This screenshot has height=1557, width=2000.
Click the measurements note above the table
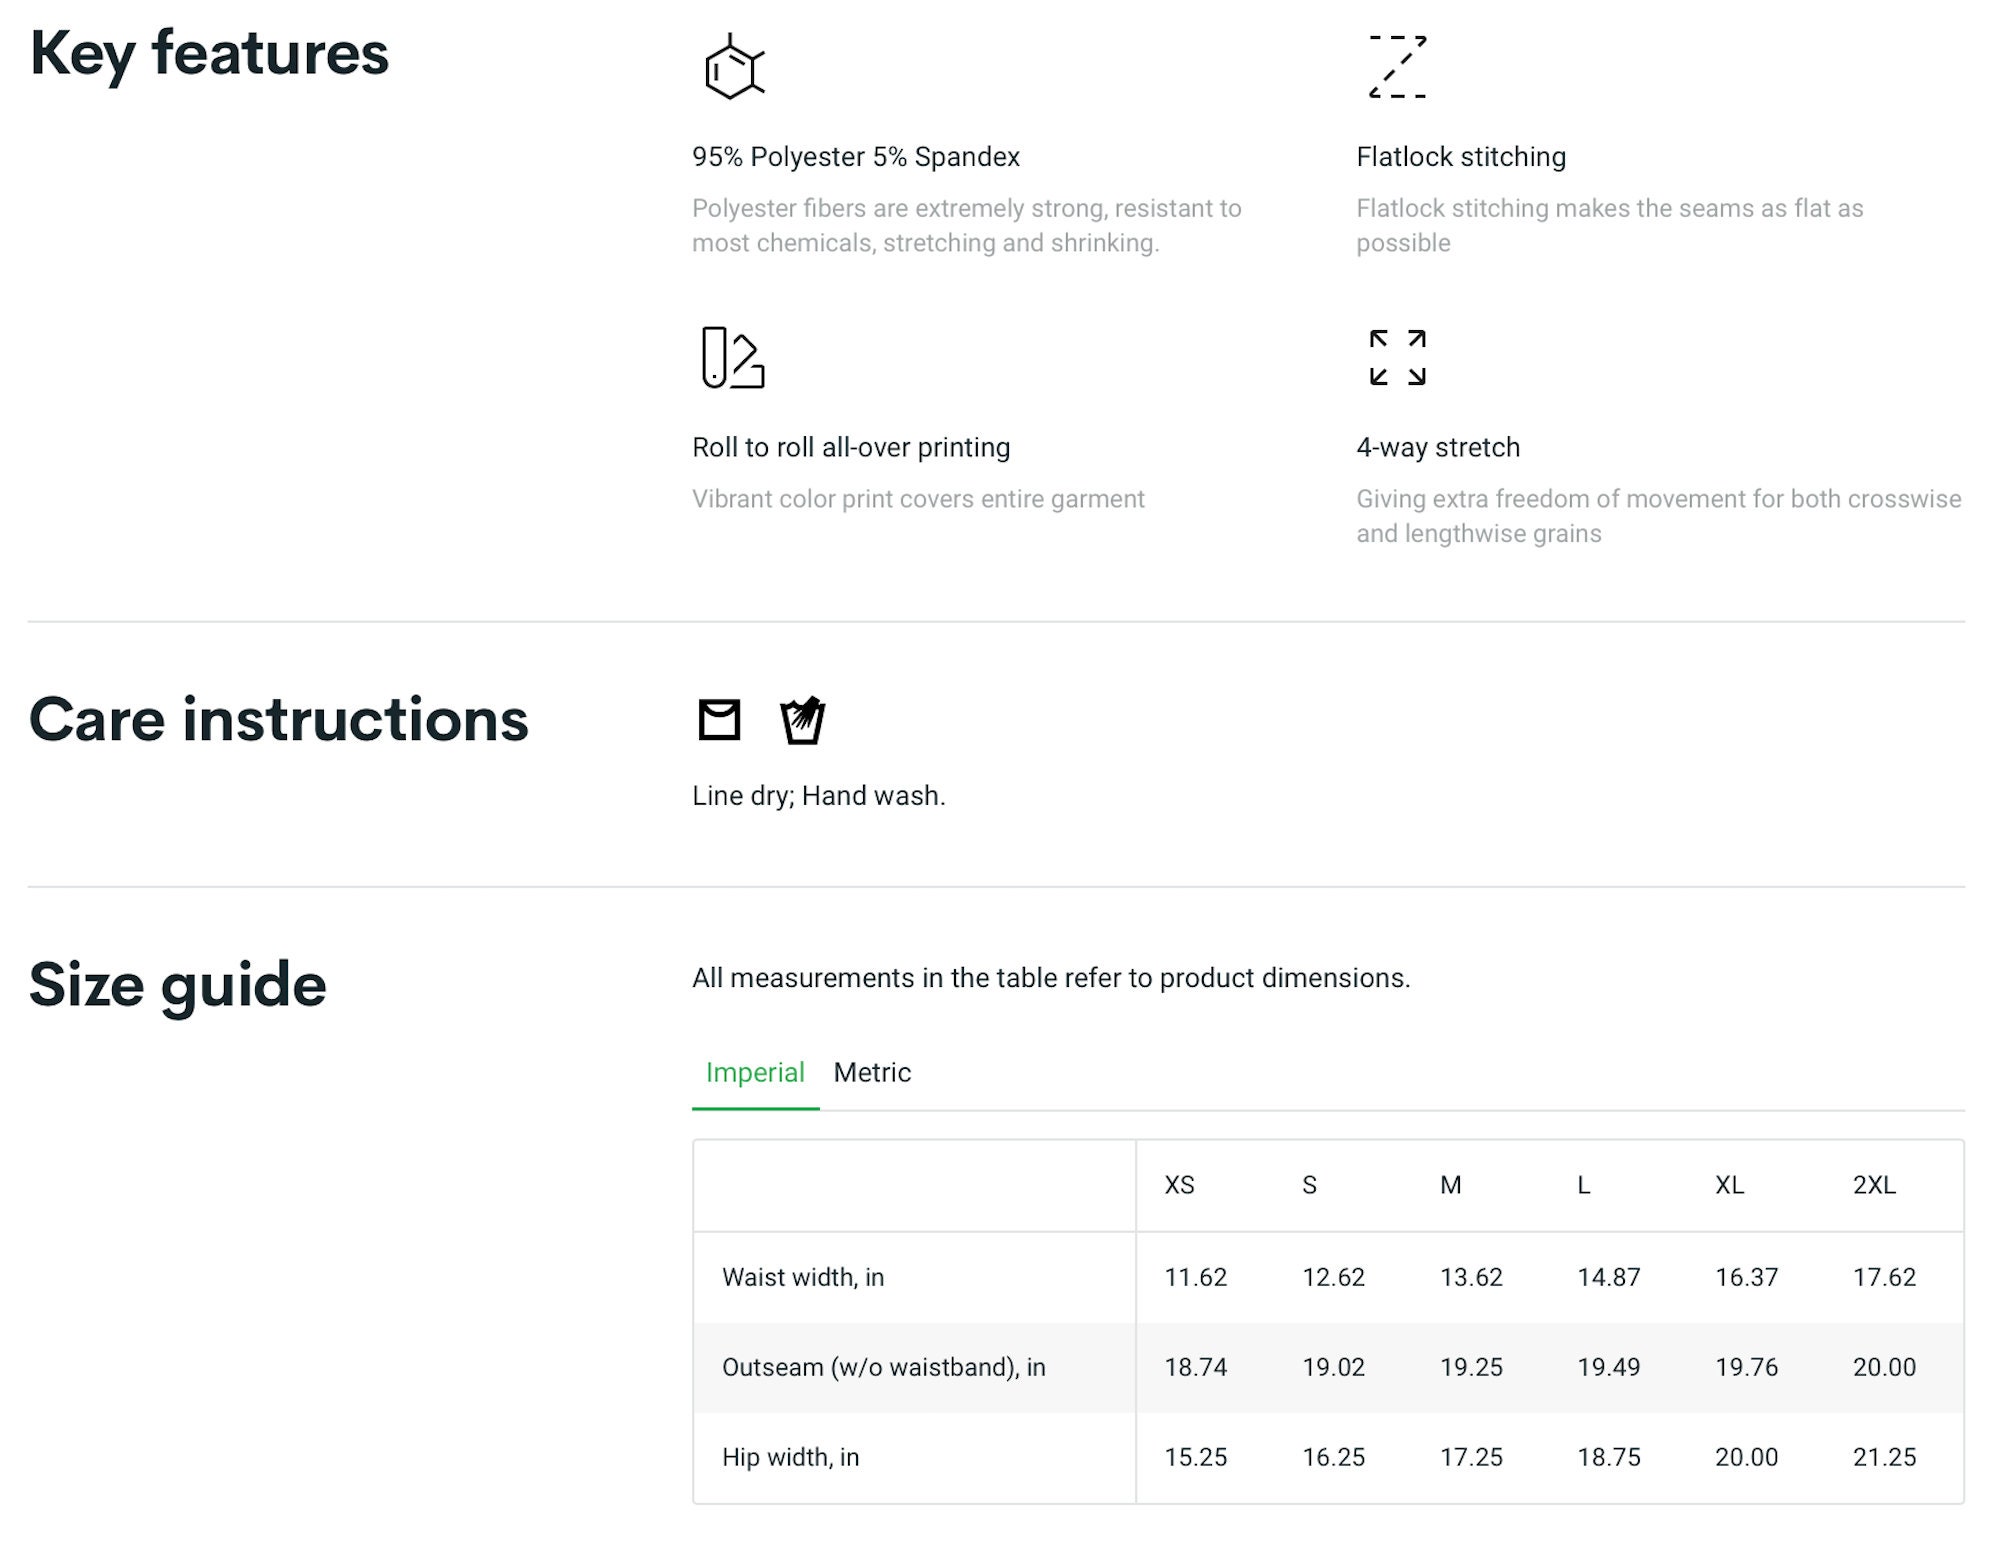(1051, 978)
